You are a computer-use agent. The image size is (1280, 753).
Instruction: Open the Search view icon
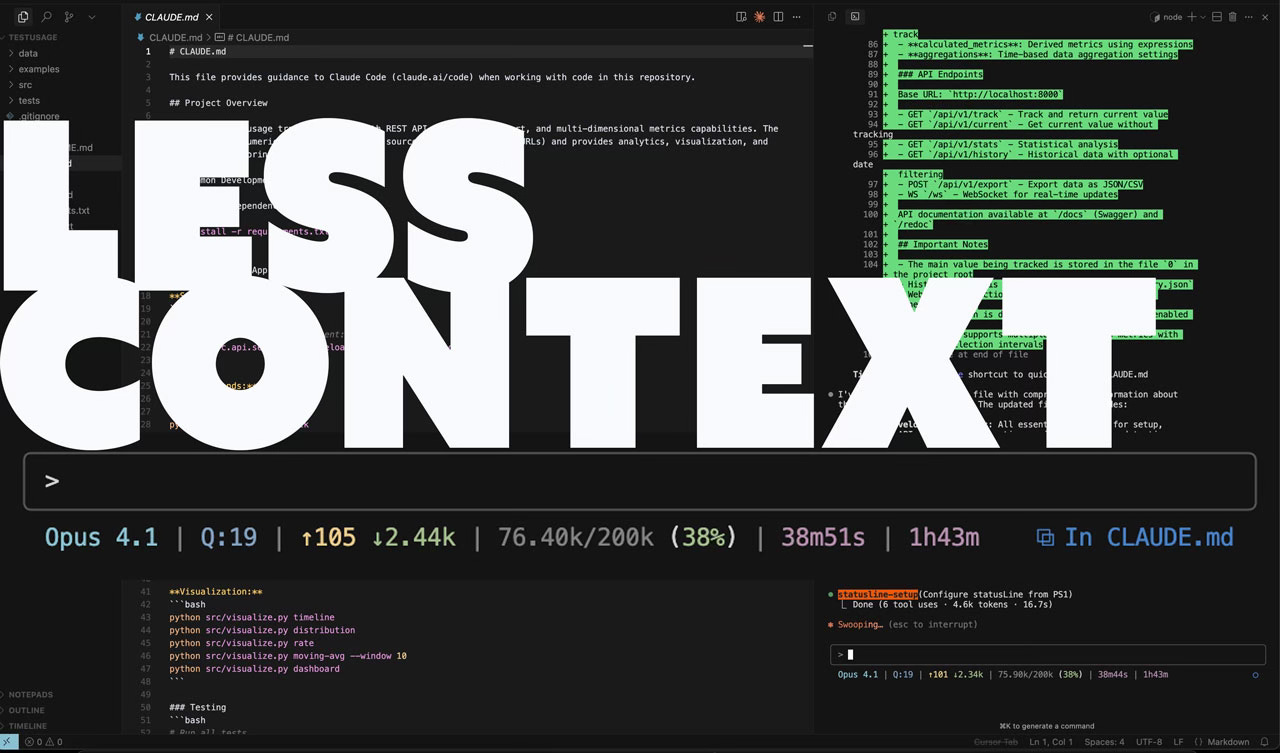coord(46,17)
